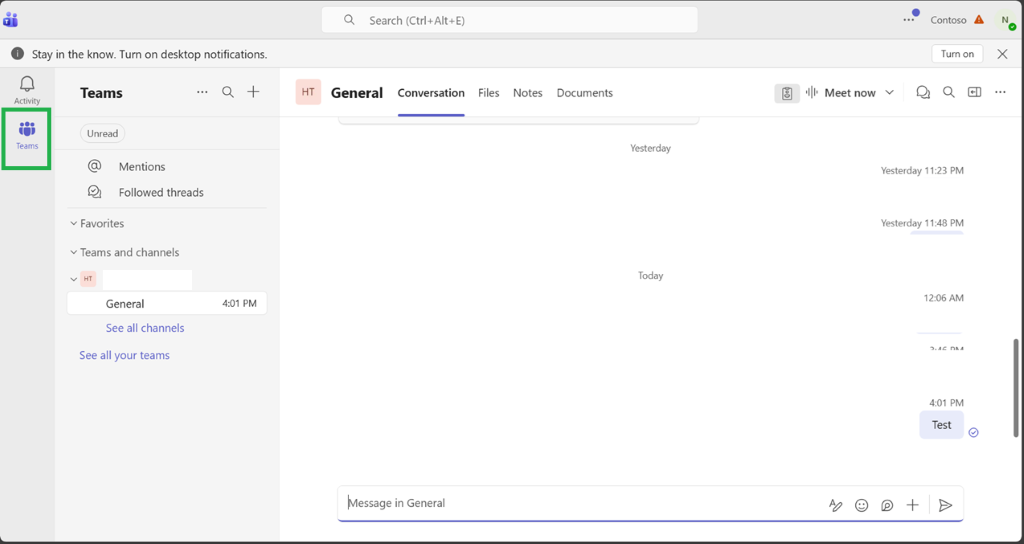This screenshot has width=1024, height=544.
Task: Click Meet now button
Action: (842, 93)
